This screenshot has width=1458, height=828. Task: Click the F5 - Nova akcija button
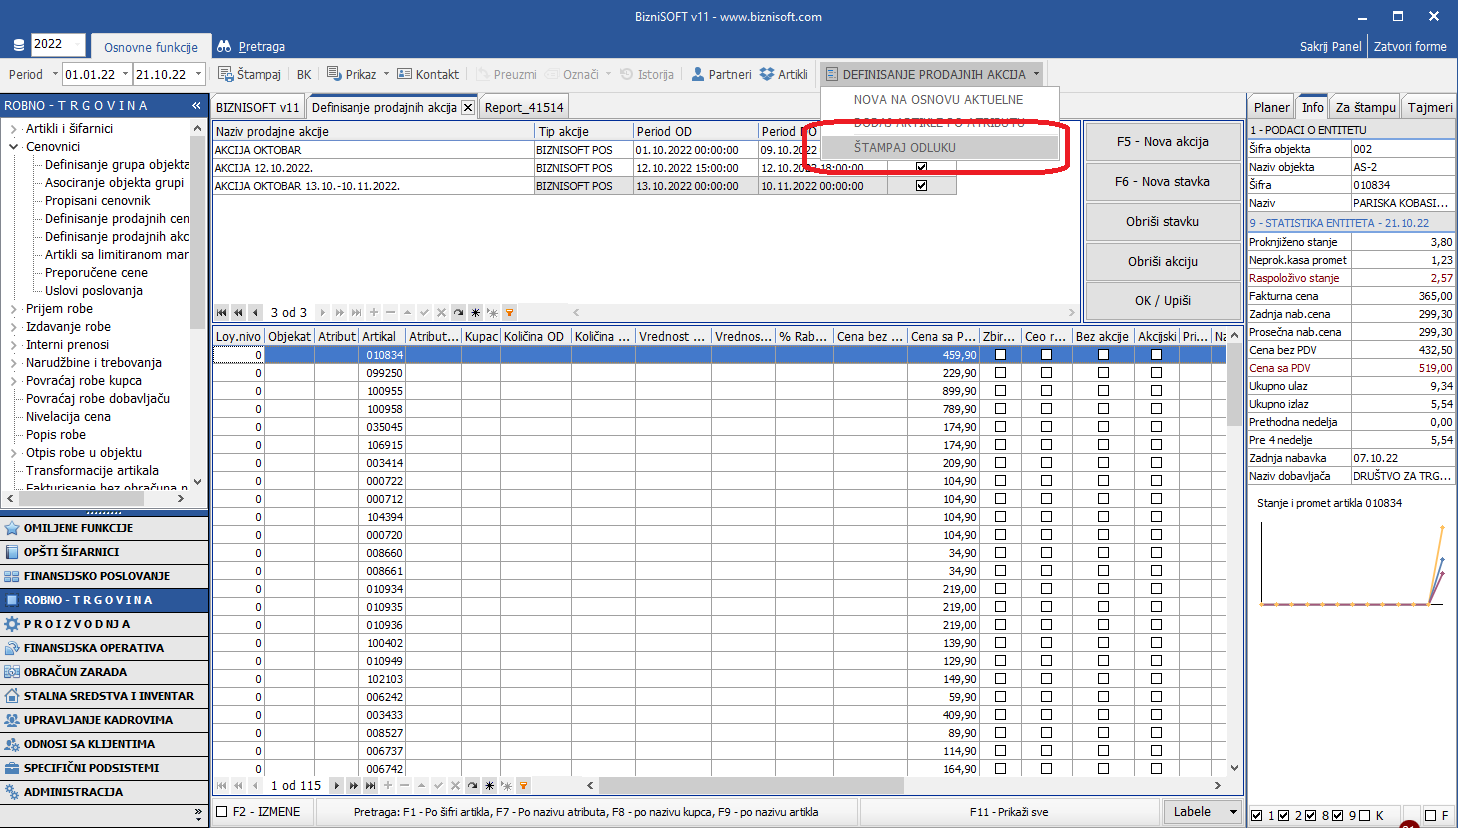pyautogui.click(x=1162, y=141)
